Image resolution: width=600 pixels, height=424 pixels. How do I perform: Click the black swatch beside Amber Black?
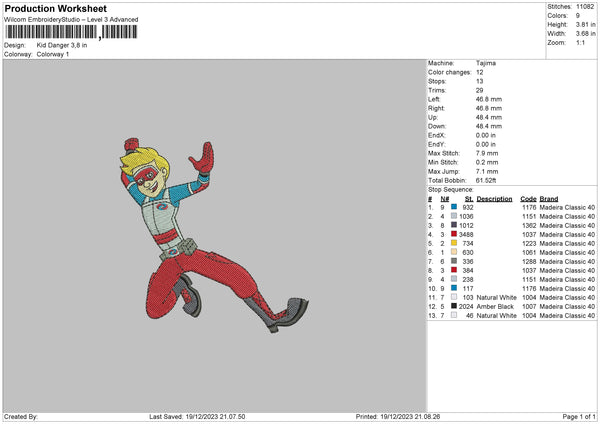pyautogui.click(x=454, y=306)
